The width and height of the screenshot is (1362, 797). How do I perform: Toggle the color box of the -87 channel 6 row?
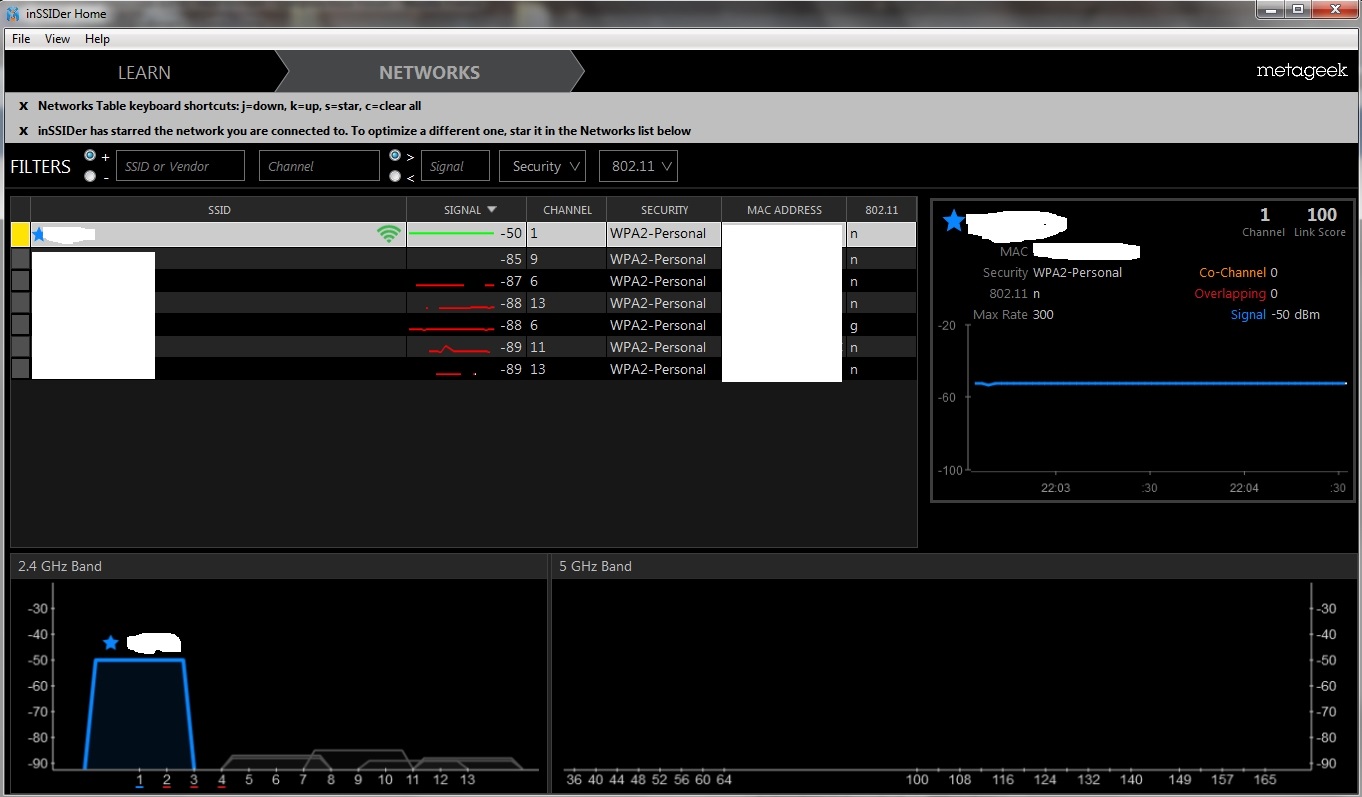[20, 280]
